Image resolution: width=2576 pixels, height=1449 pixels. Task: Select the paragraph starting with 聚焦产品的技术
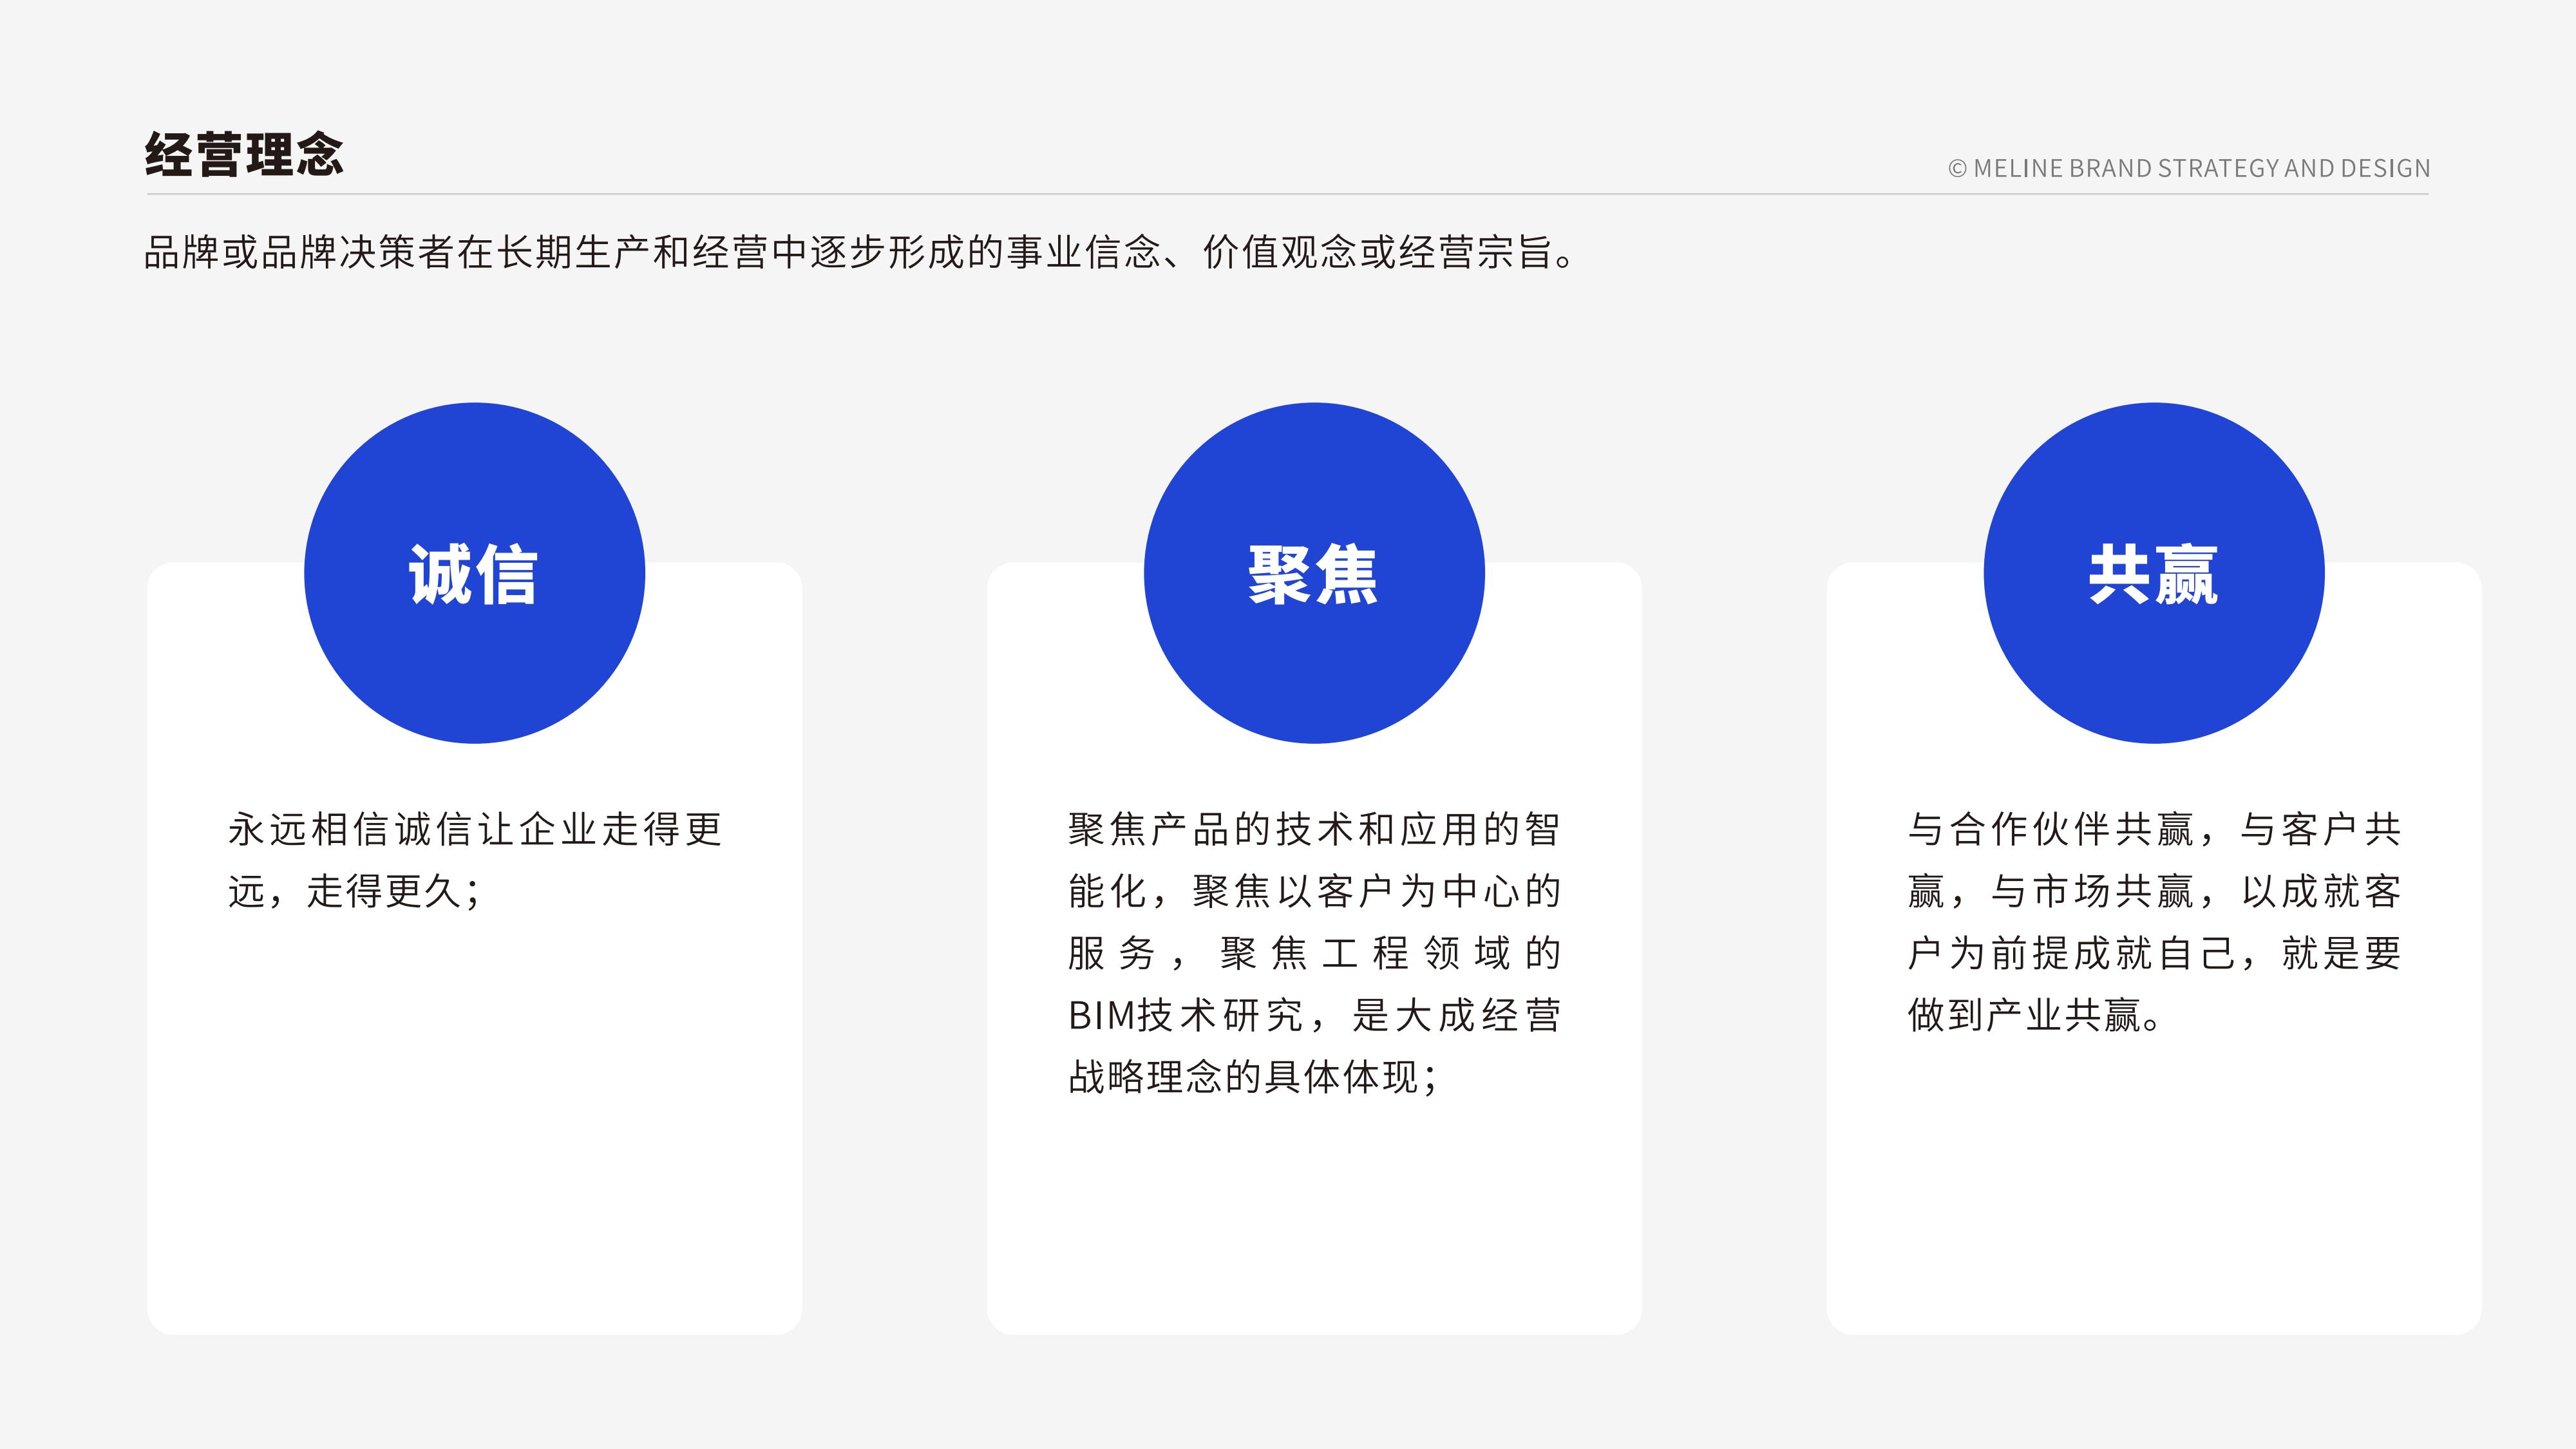tap(1314, 953)
